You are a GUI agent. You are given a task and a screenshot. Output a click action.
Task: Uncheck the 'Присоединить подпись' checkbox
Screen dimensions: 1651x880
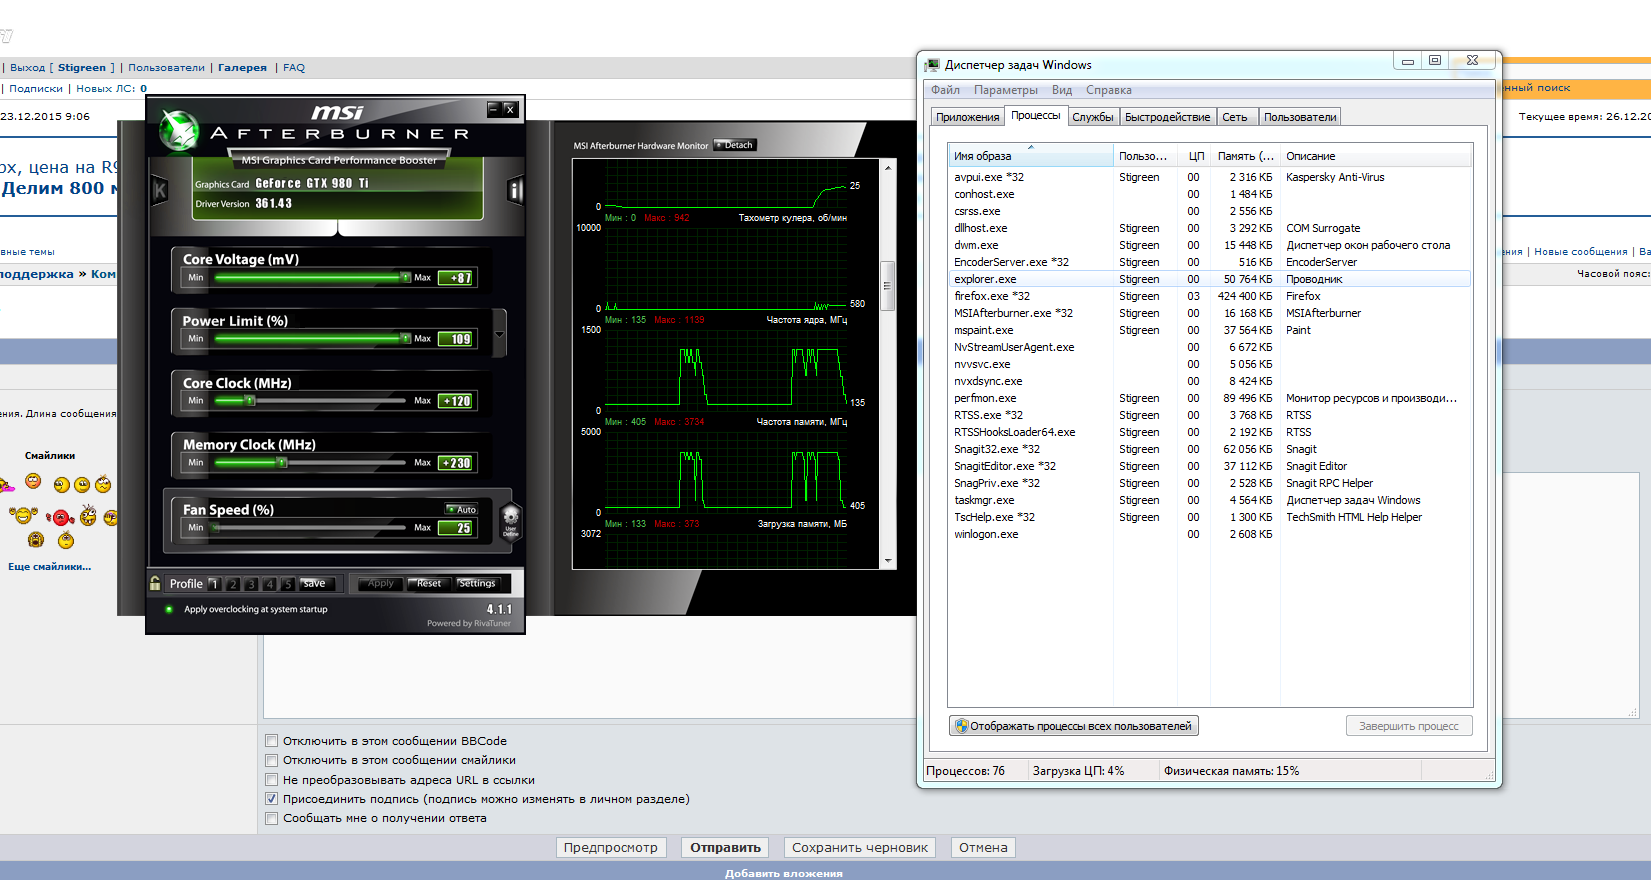[271, 799]
